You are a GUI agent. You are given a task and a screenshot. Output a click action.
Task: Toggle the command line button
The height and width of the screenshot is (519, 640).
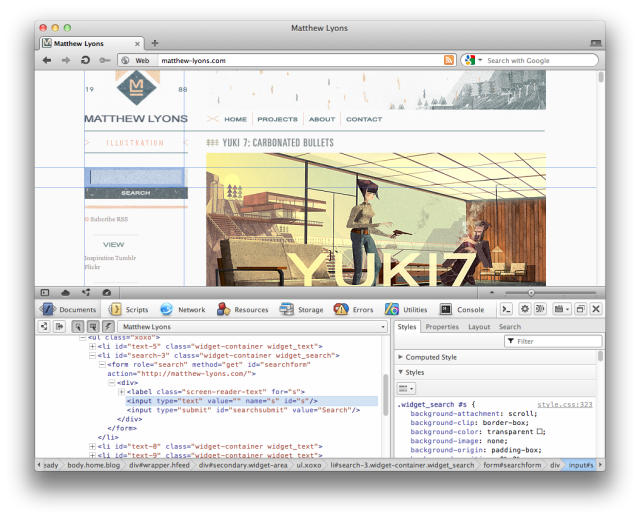click(x=506, y=309)
